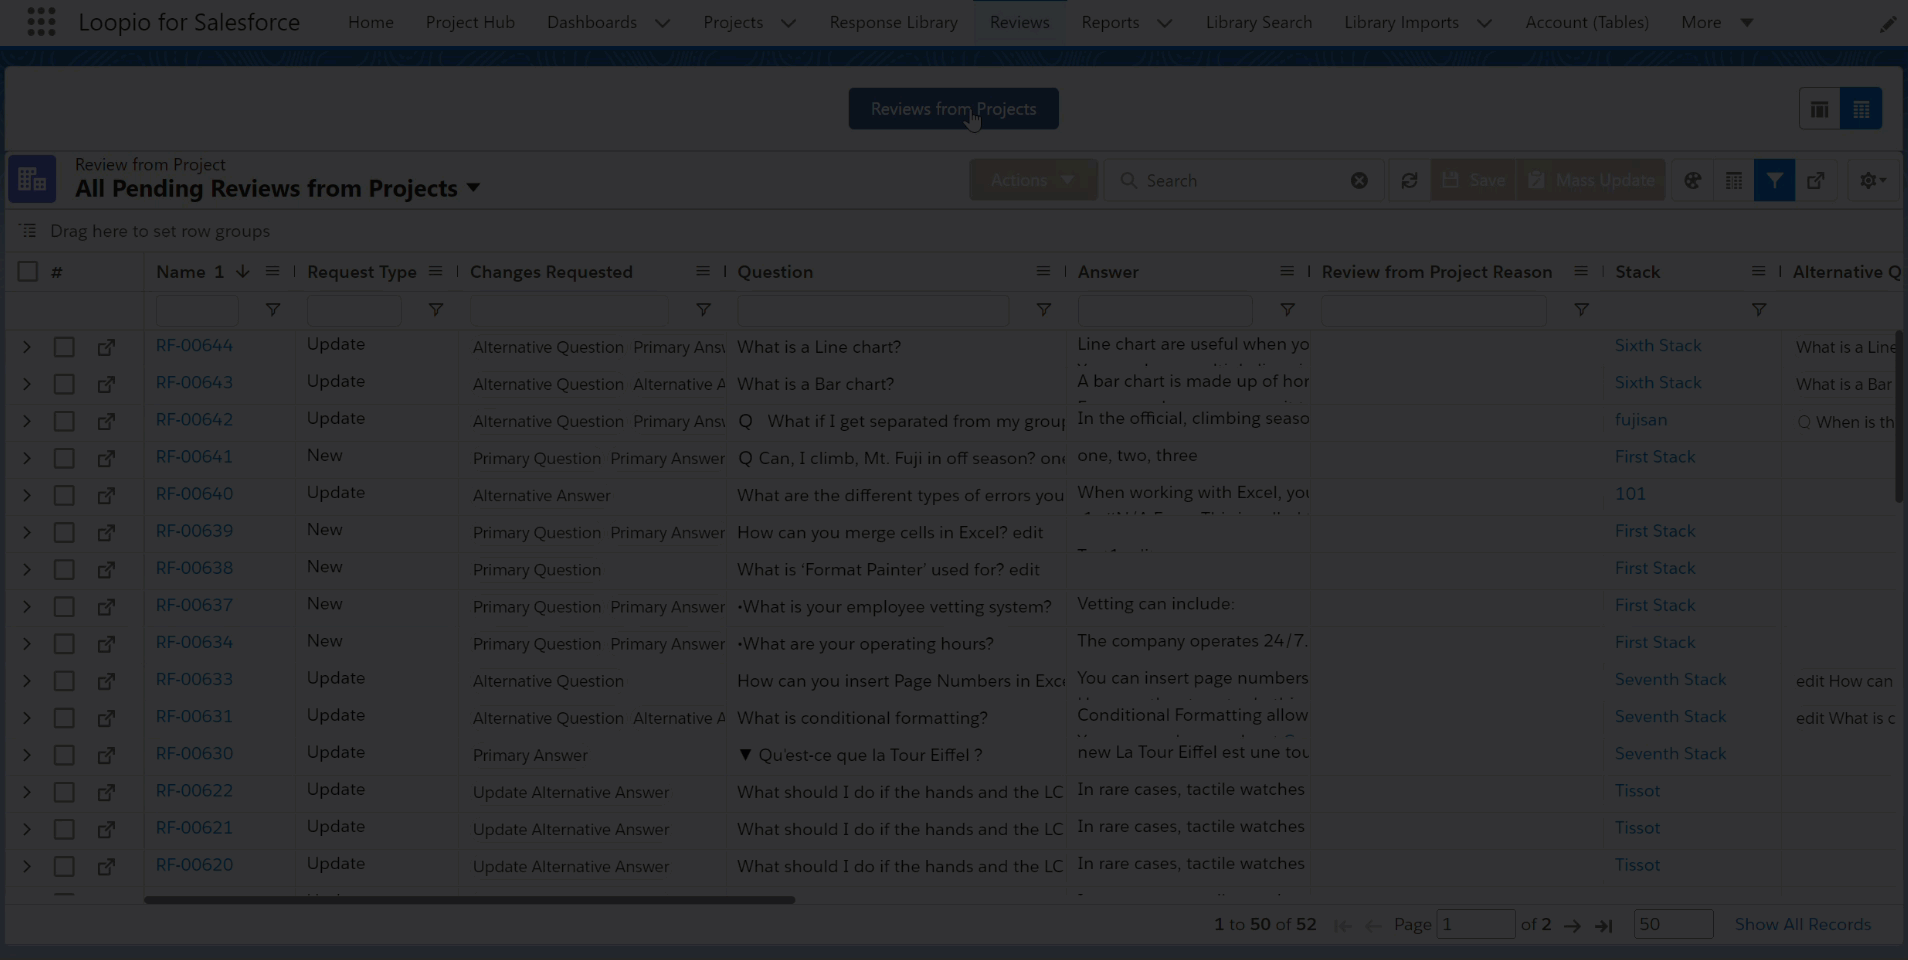
Task: Open the app launcher grid icon
Action: coord(41,22)
